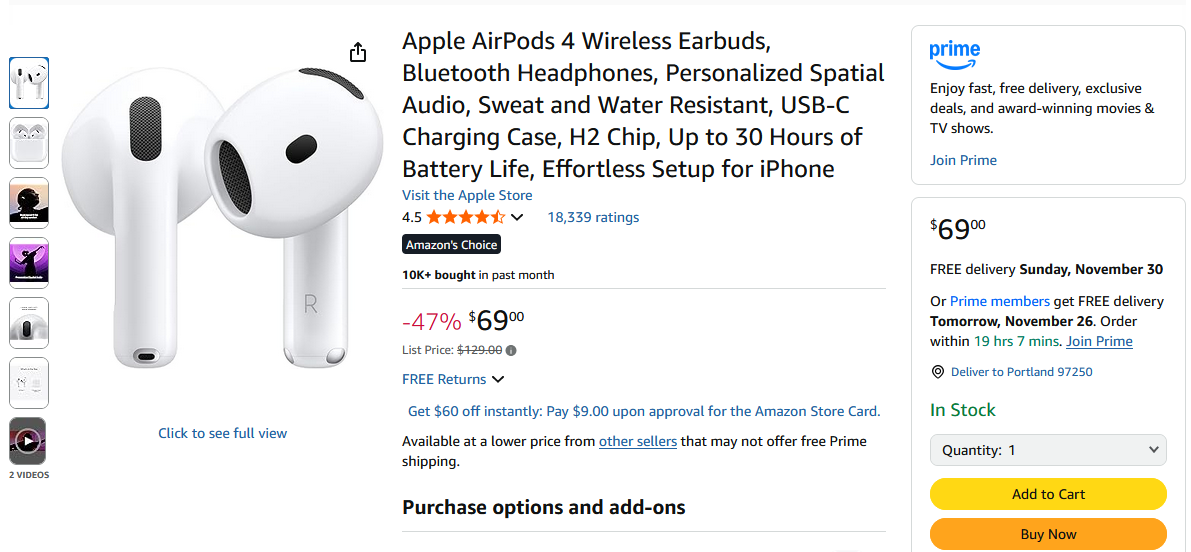The image size is (1191, 552).
Task: Open the 18,339 ratings link
Action: tap(593, 217)
